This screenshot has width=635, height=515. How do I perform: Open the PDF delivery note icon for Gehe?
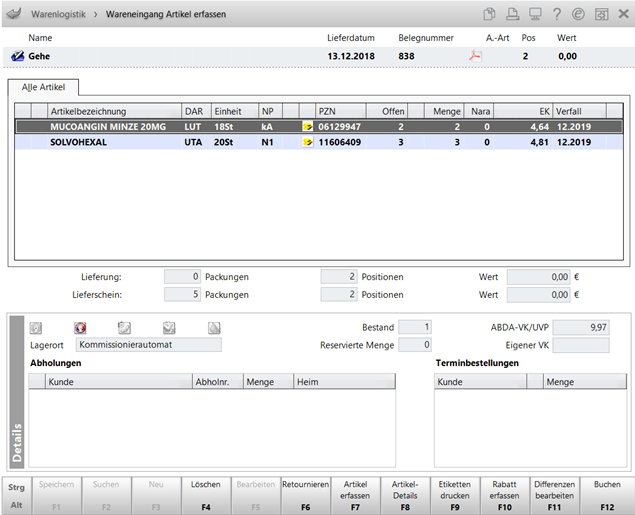tap(475, 55)
